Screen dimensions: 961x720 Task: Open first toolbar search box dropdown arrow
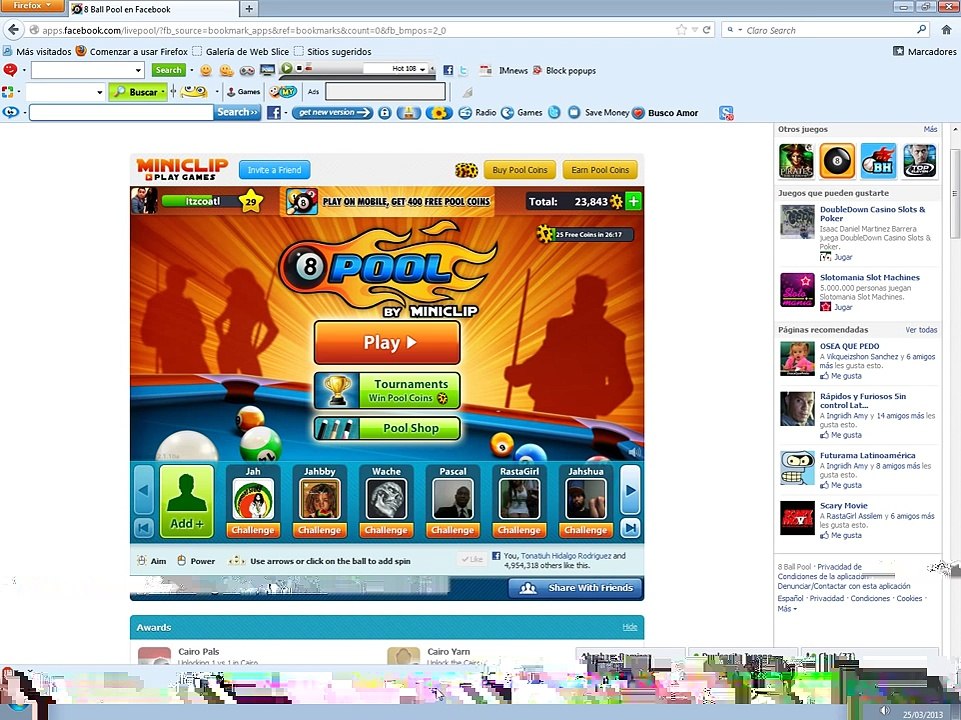coord(138,70)
